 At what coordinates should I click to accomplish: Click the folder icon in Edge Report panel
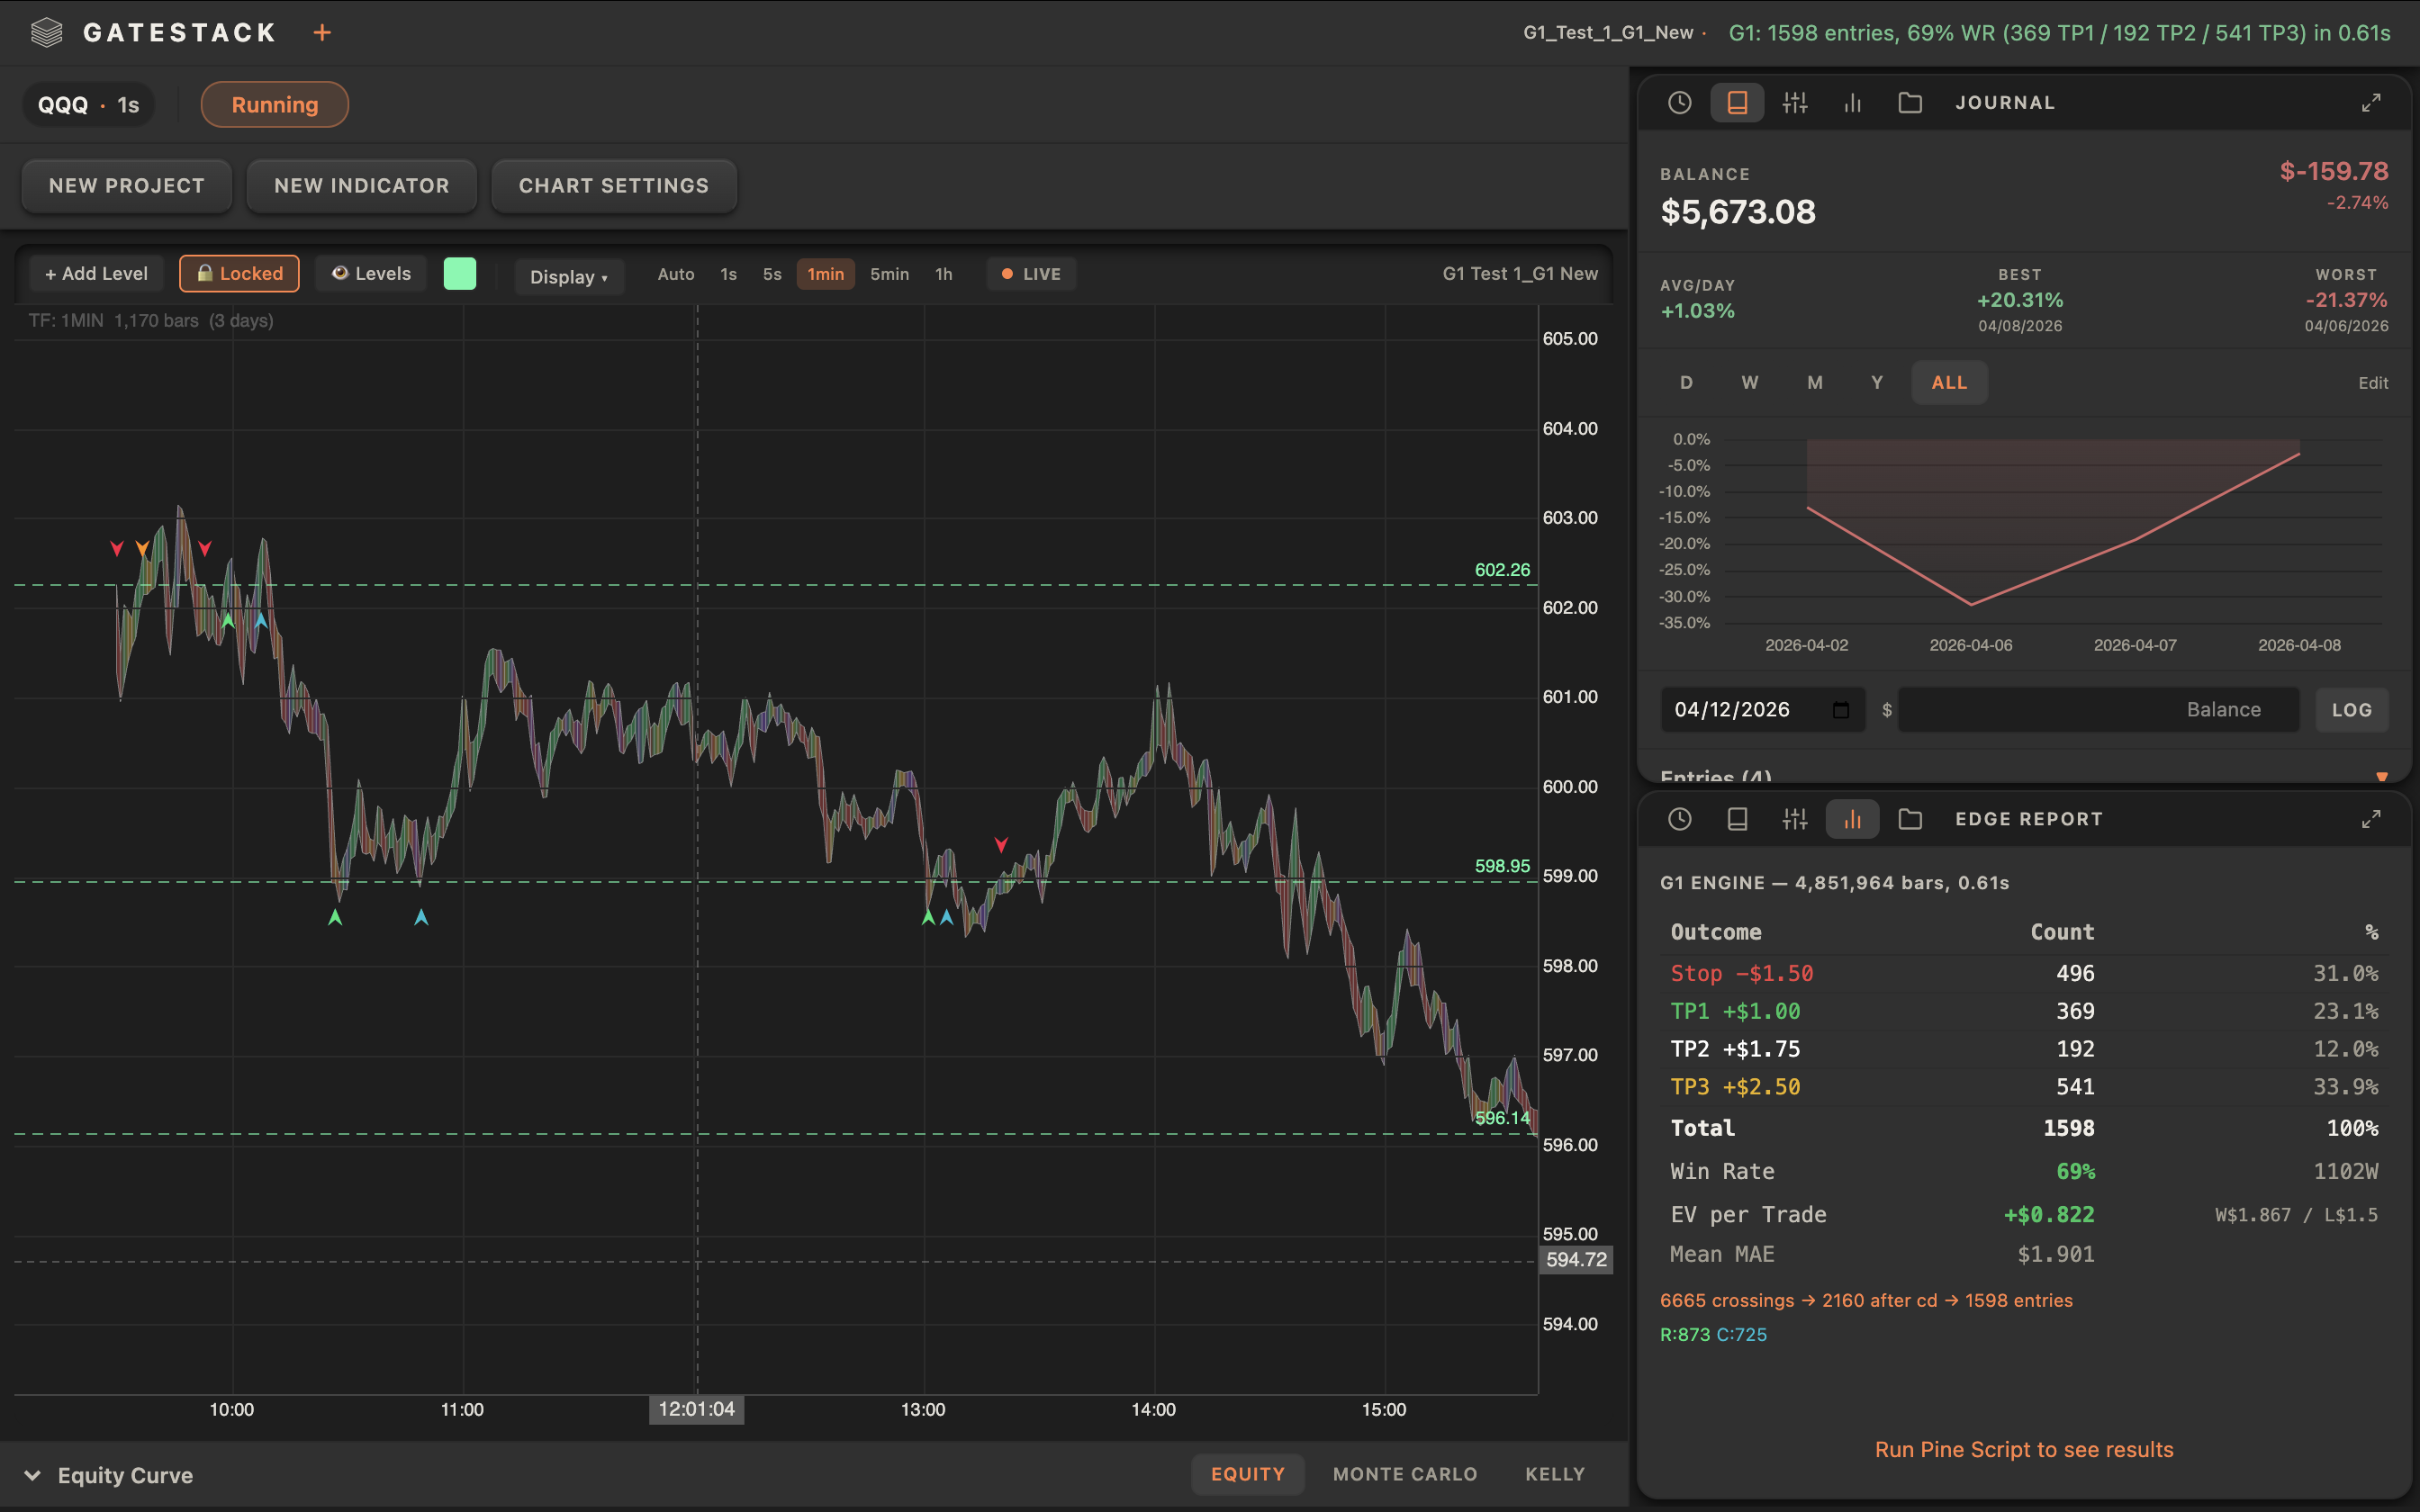[x=1911, y=818]
